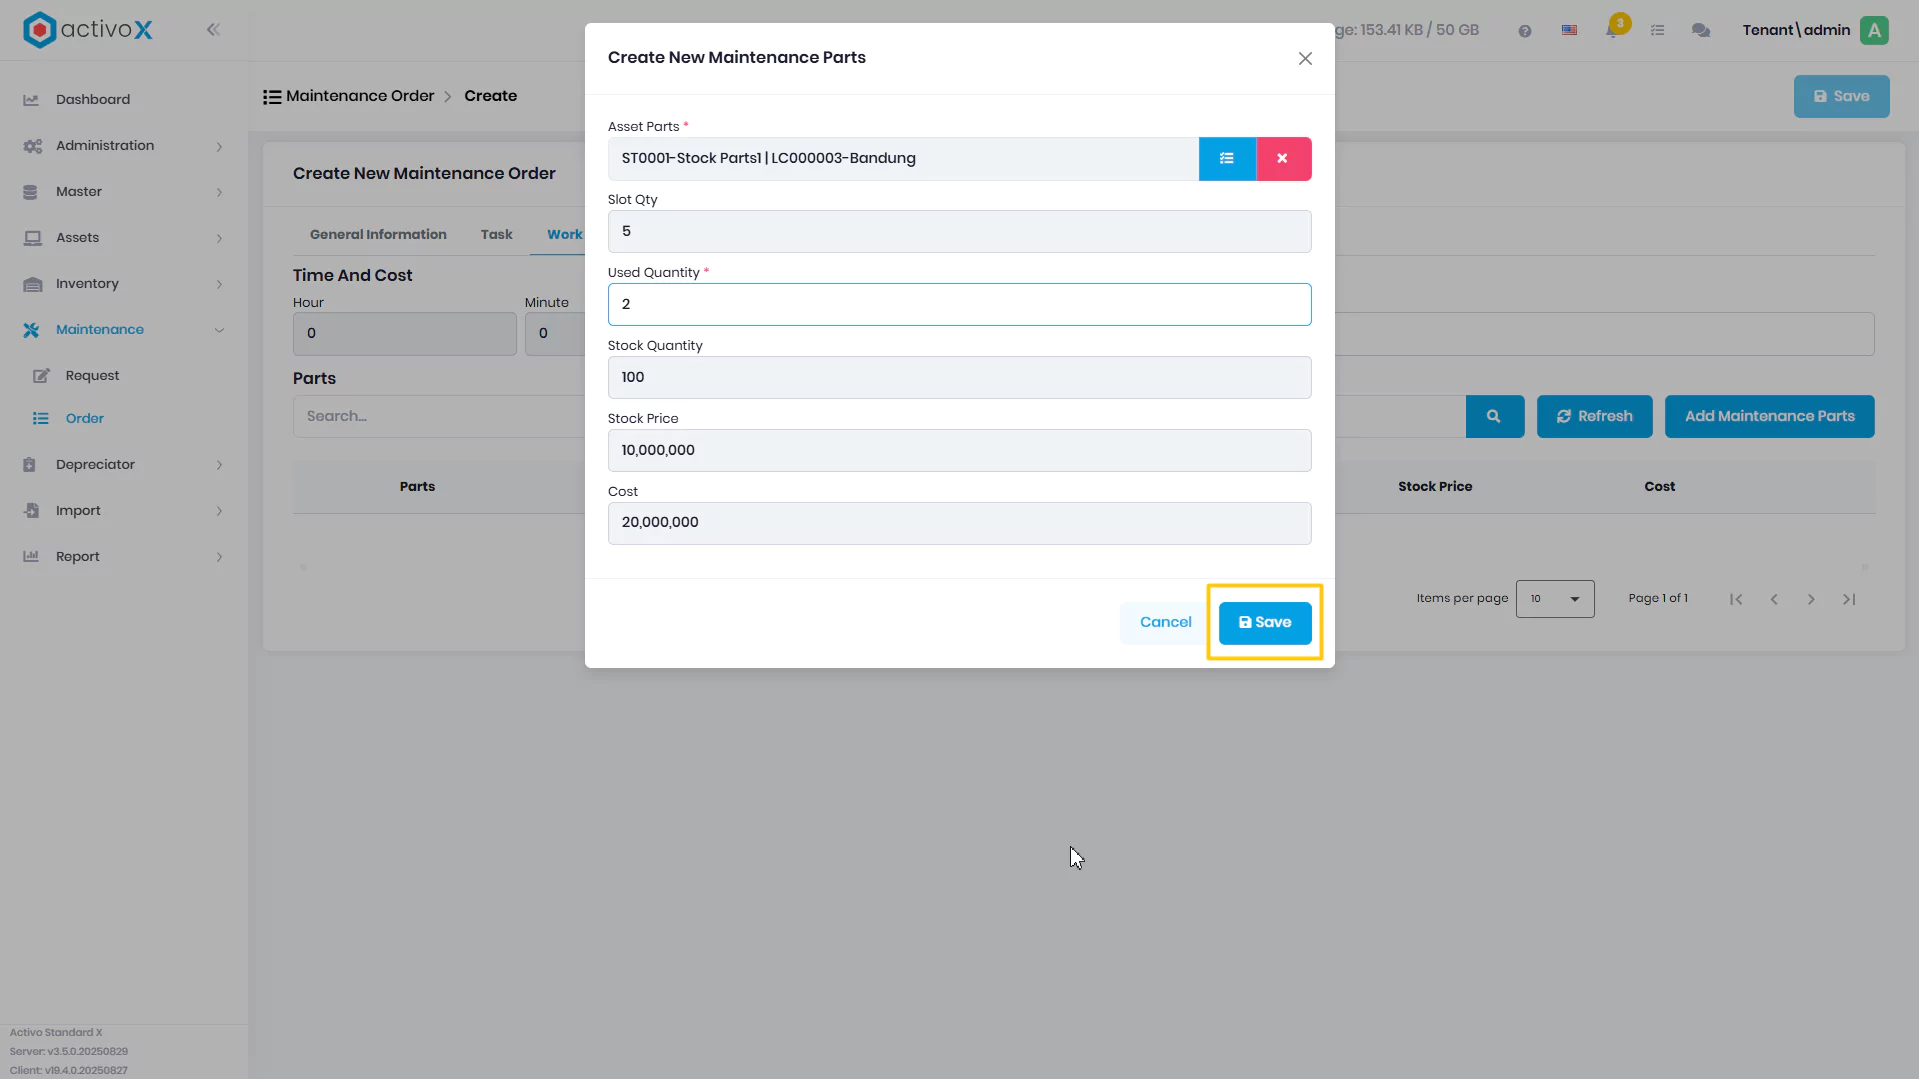Click the Maintenance Order breadcrumb link
This screenshot has height=1079, width=1919.
(x=360, y=96)
